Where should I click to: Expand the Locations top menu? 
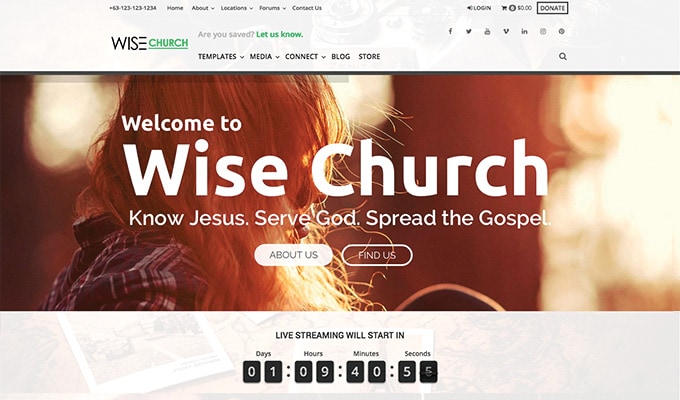point(236,8)
